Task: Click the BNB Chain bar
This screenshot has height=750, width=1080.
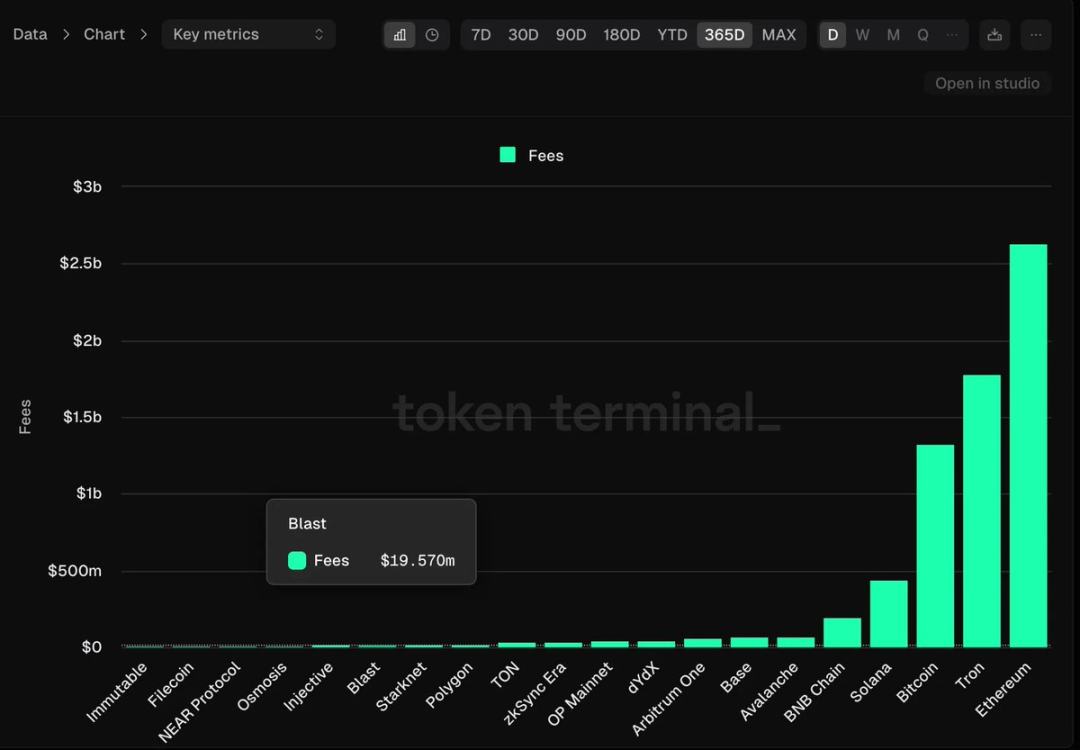Action: [x=842, y=632]
